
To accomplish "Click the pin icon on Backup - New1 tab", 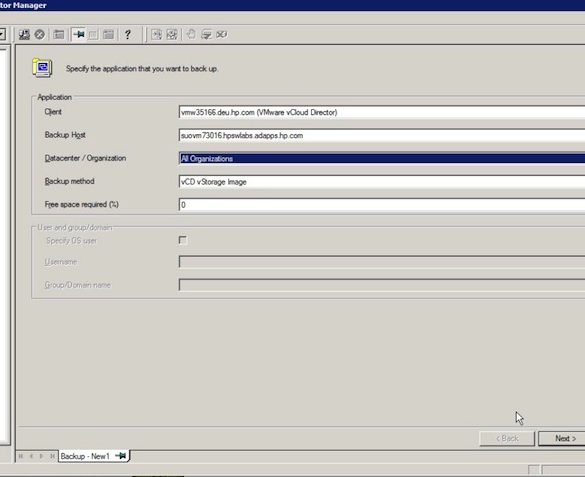I will (121, 456).
